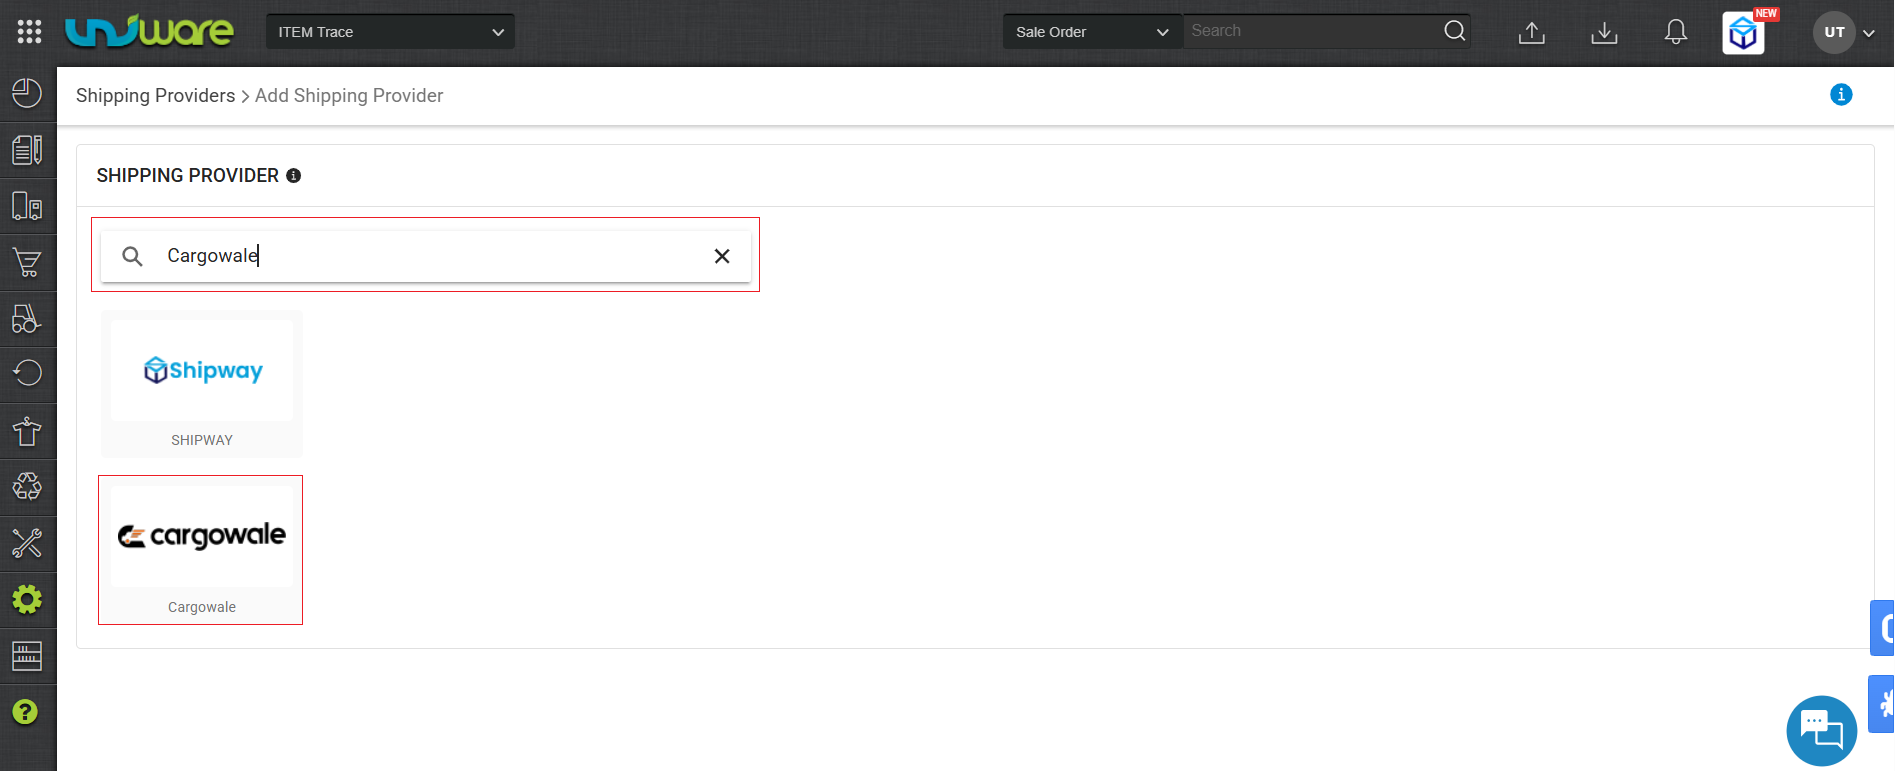Go to Shipping Providers breadcrumb
Screen dimensions: 1895x771
point(155,96)
